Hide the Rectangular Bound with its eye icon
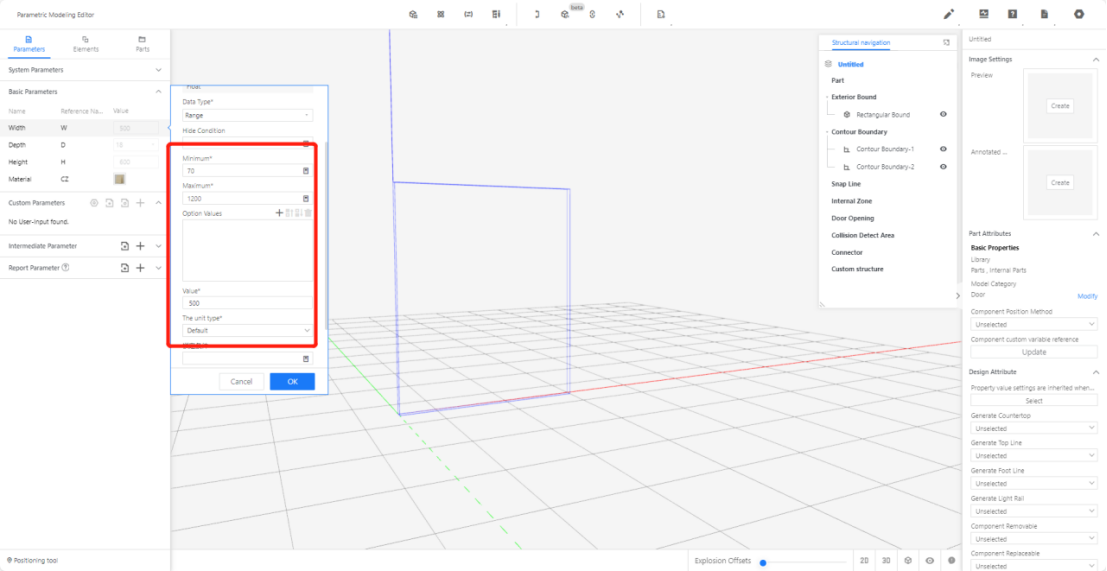Viewport: 1107px width, 571px height. tap(943, 115)
